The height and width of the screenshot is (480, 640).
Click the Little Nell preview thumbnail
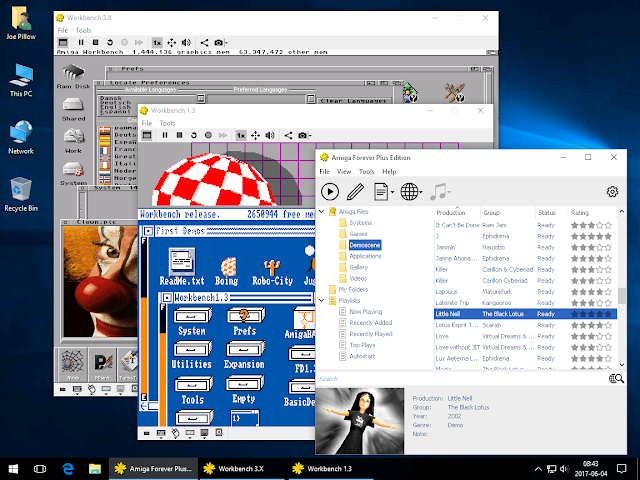point(360,421)
